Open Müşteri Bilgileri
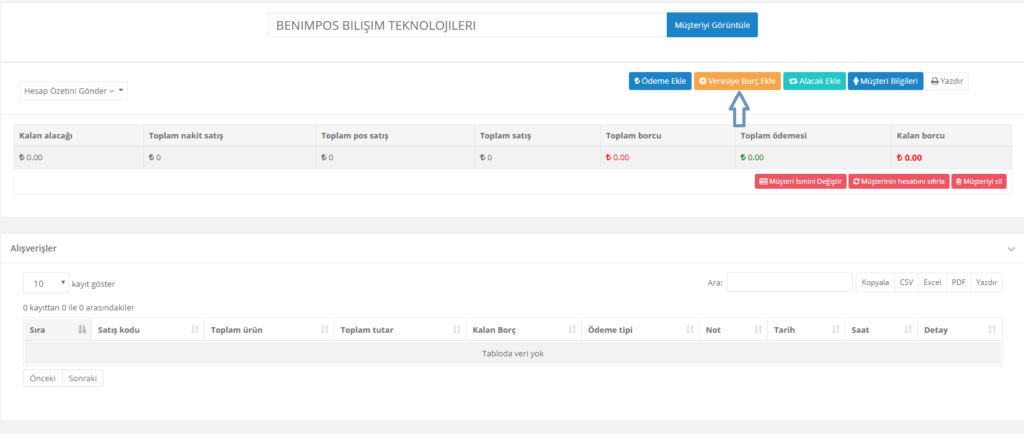Screen dimensions: 1024x434 (x=886, y=81)
